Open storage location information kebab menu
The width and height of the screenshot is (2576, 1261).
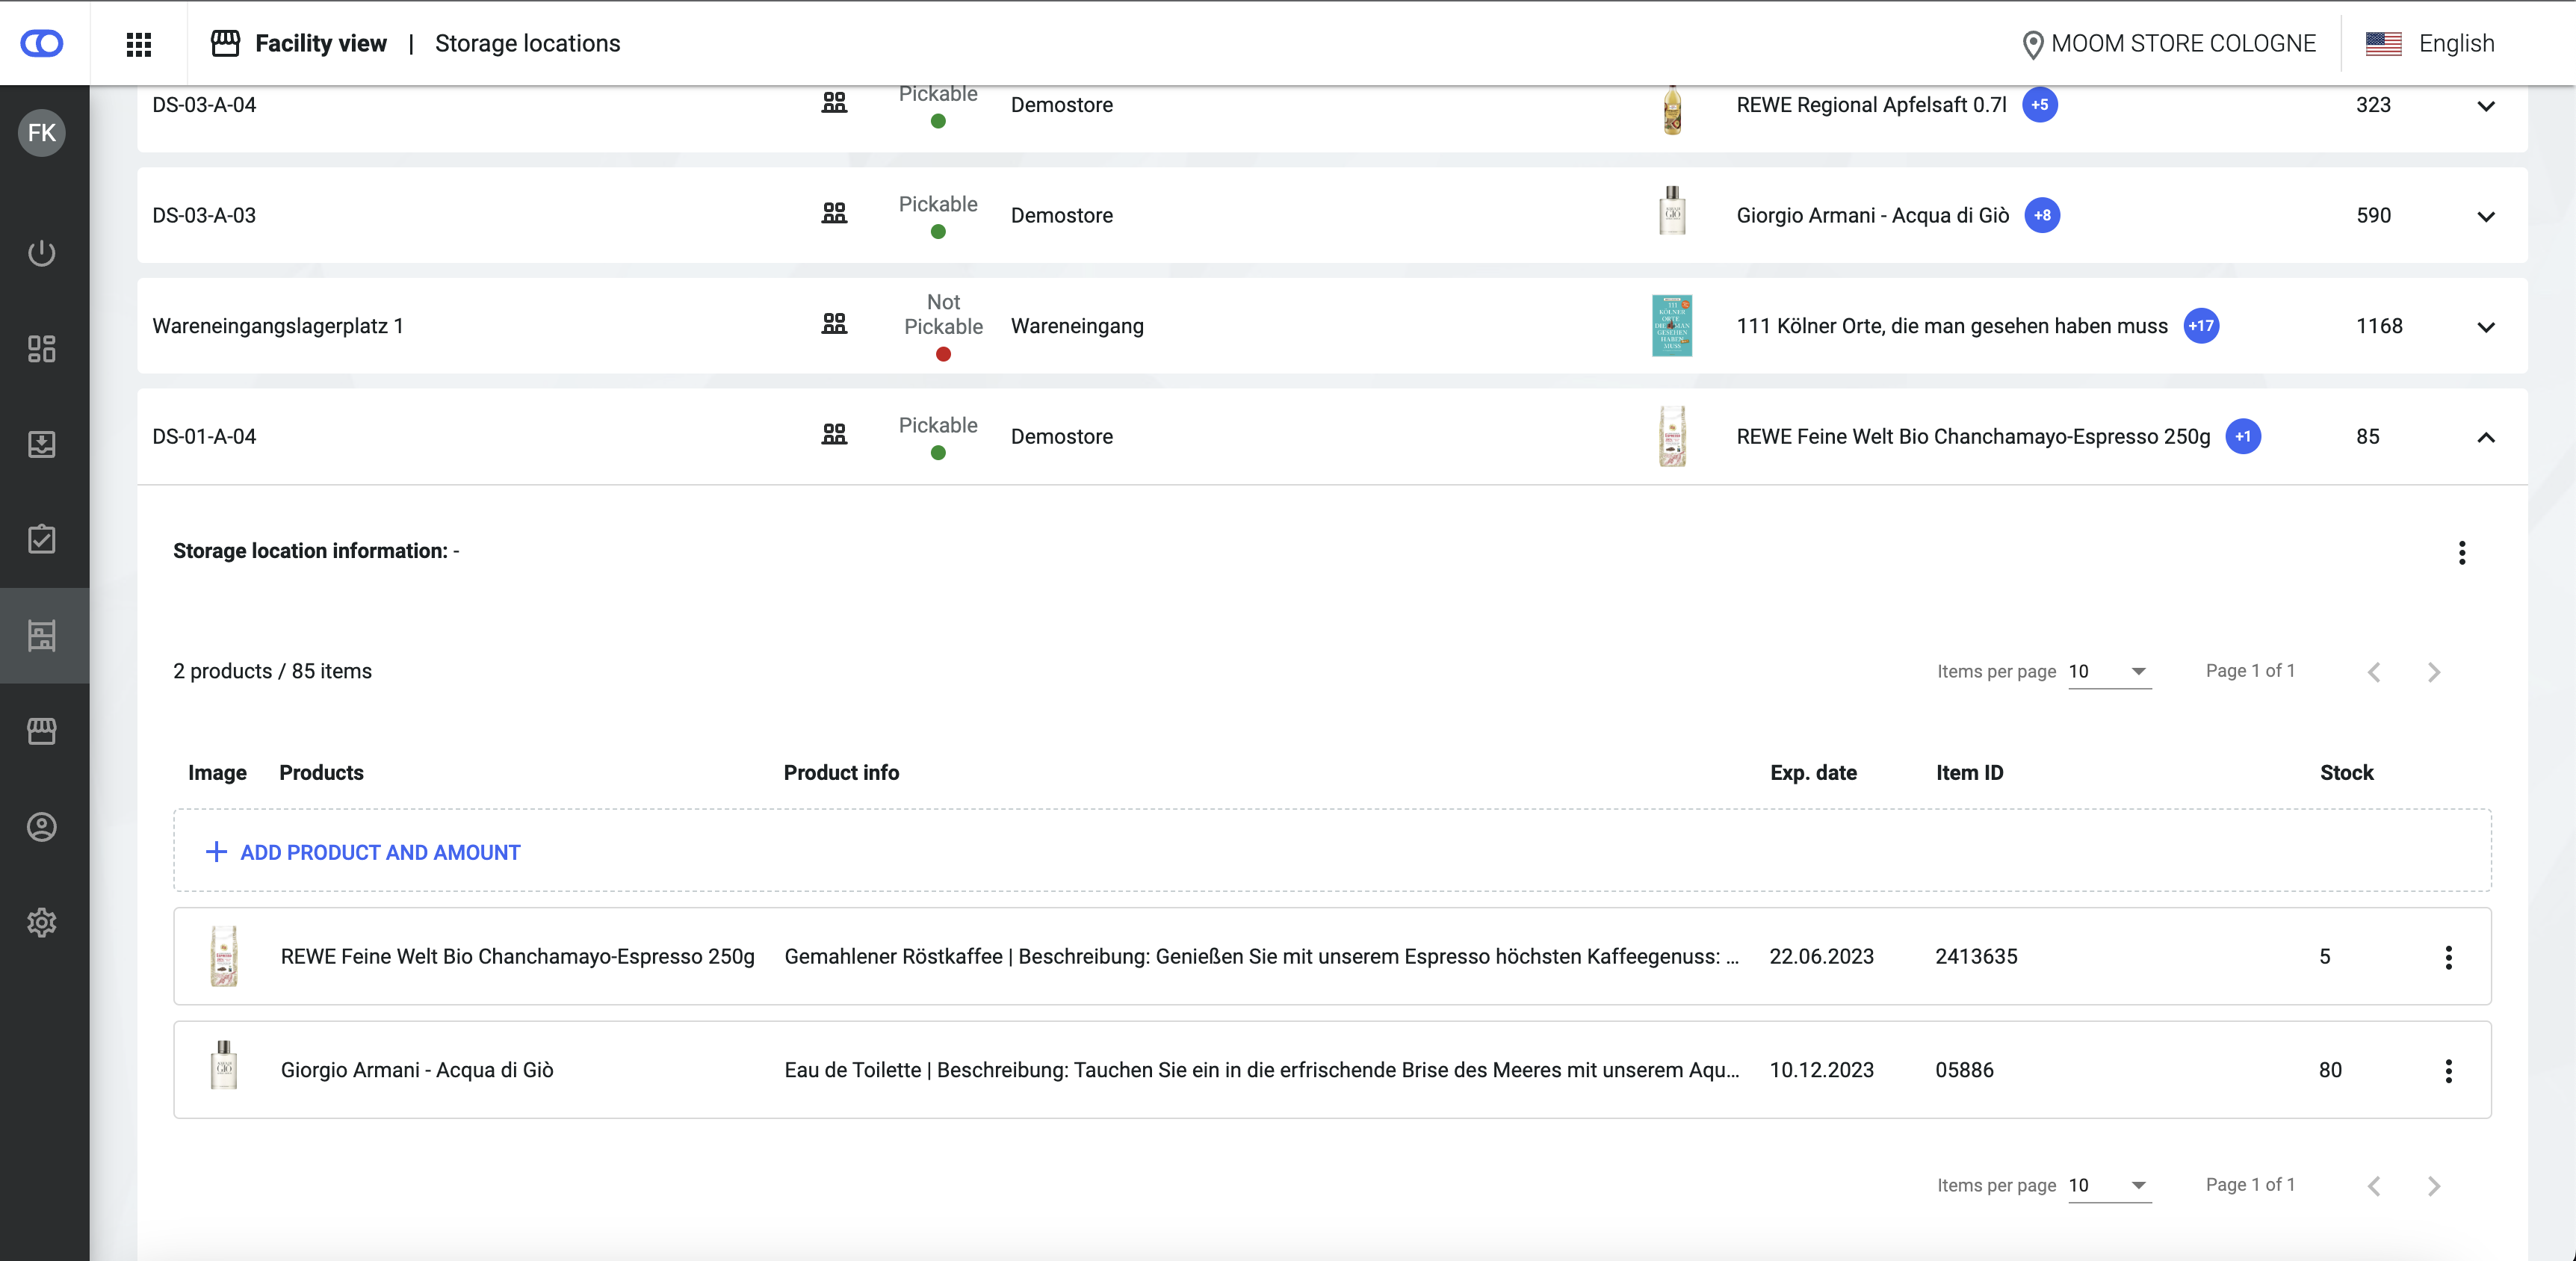pos(2461,552)
